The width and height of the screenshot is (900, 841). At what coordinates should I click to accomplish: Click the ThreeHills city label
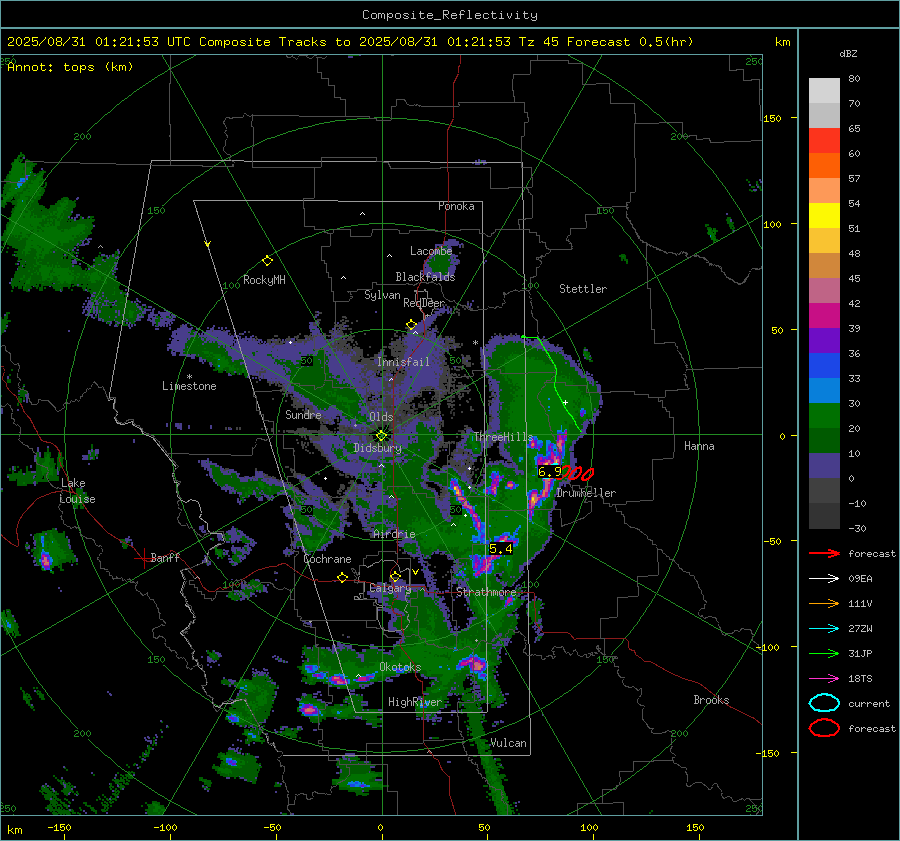[x=503, y=437]
